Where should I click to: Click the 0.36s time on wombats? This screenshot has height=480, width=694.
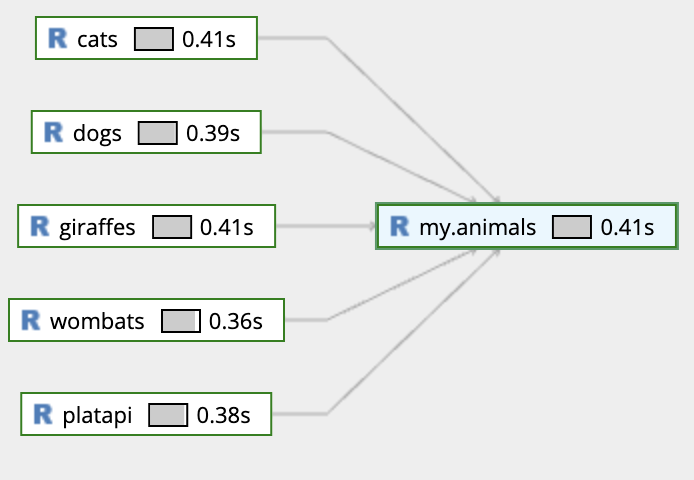[236, 321]
